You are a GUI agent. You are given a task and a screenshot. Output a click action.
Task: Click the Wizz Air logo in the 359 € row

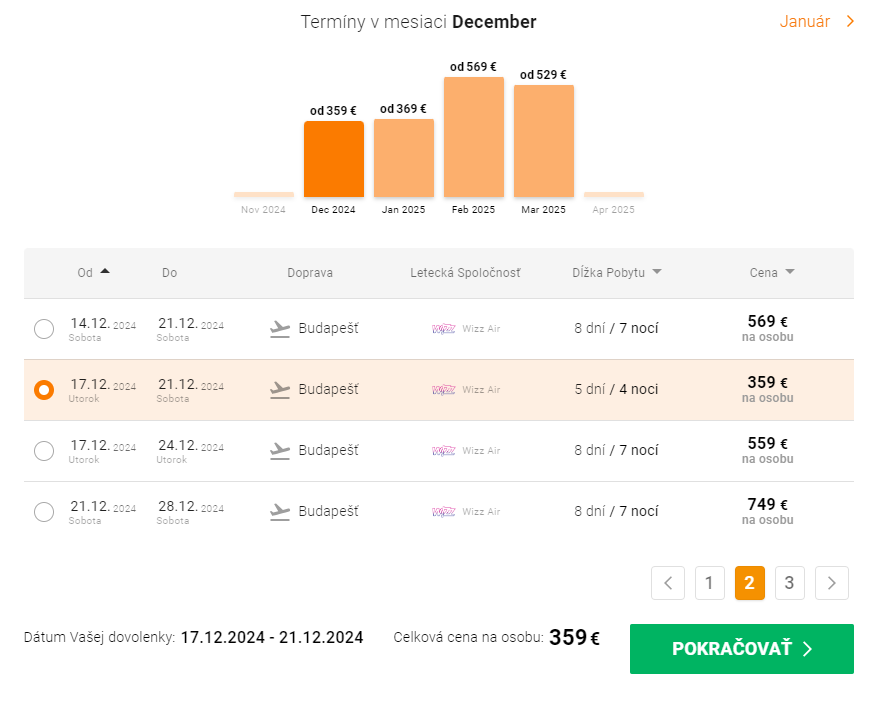(x=443, y=390)
